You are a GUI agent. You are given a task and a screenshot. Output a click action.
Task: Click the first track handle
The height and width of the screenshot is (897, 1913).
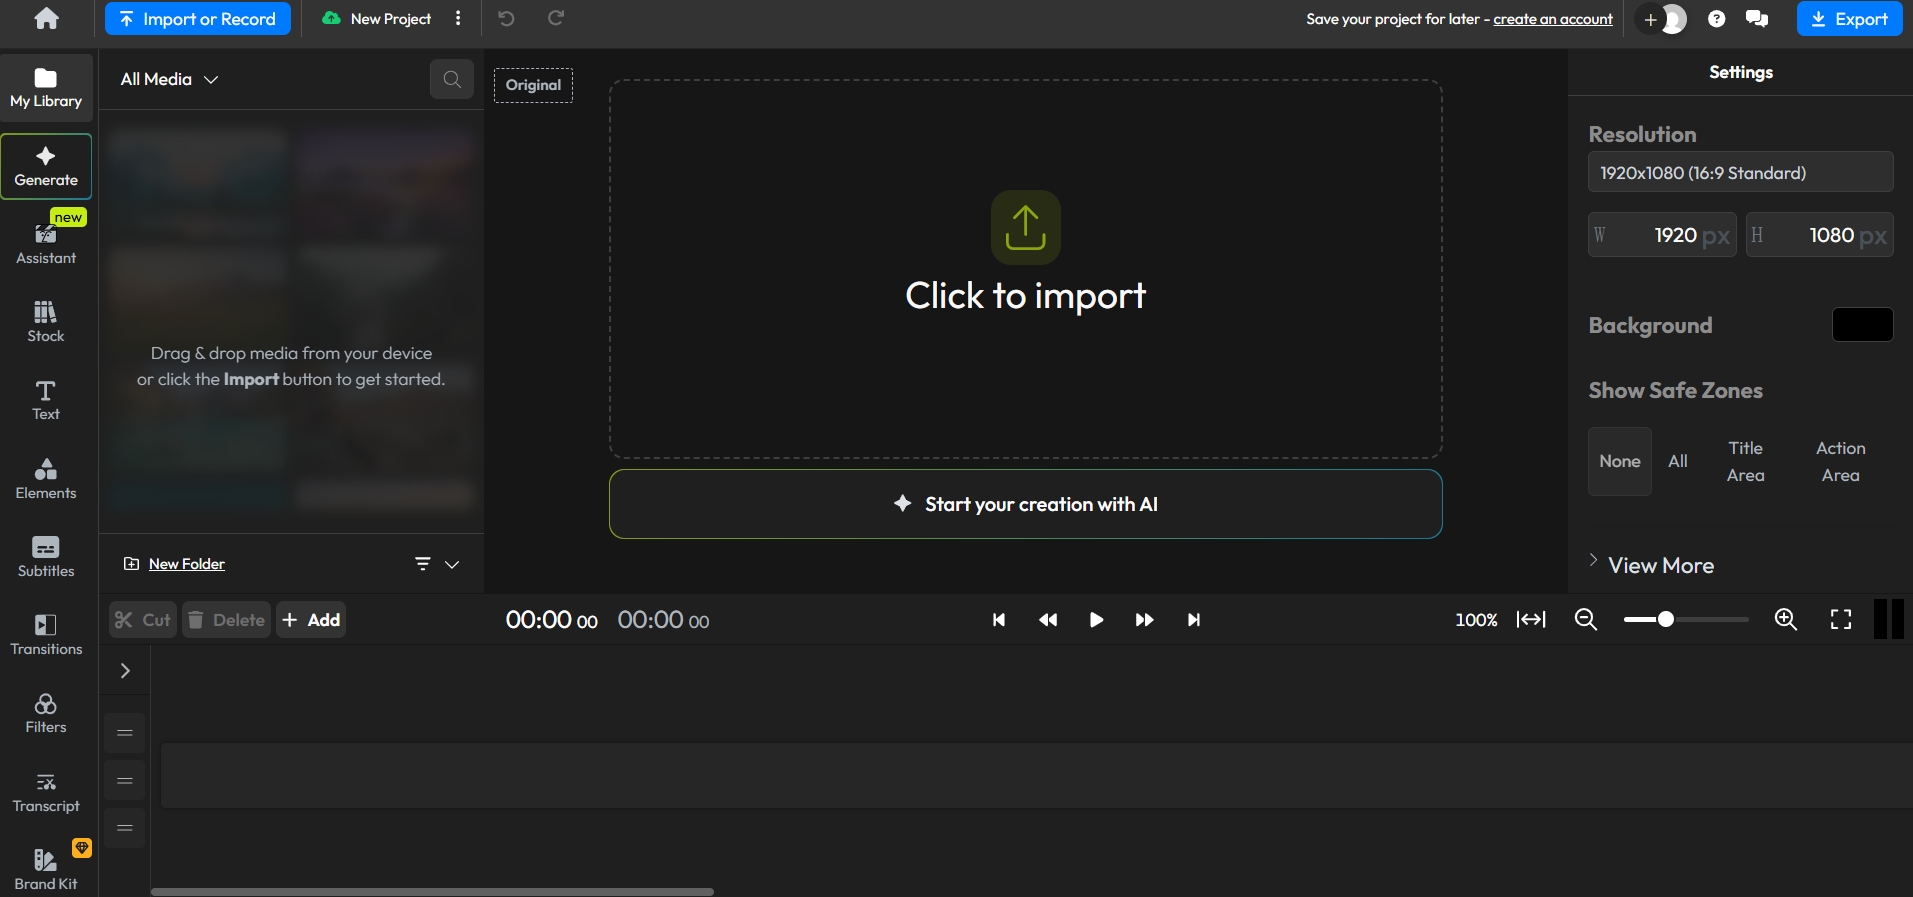pos(125,733)
